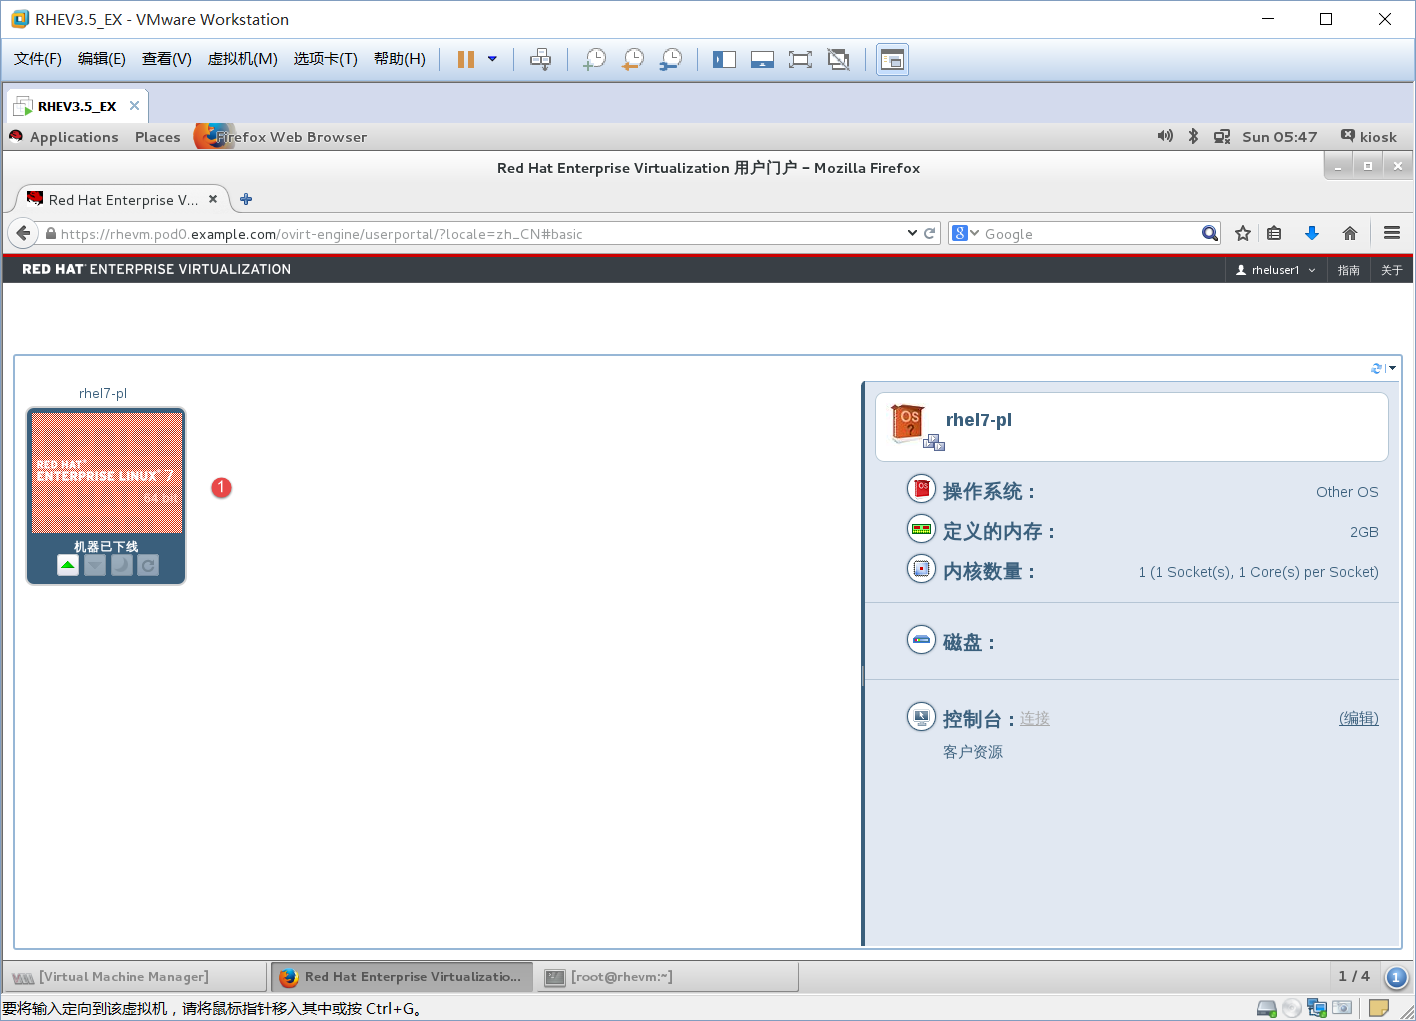Image resolution: width=1416 pixels, height=1021 pixels.
Task: Open the 文件(F) menu
Action: (38, 59)
